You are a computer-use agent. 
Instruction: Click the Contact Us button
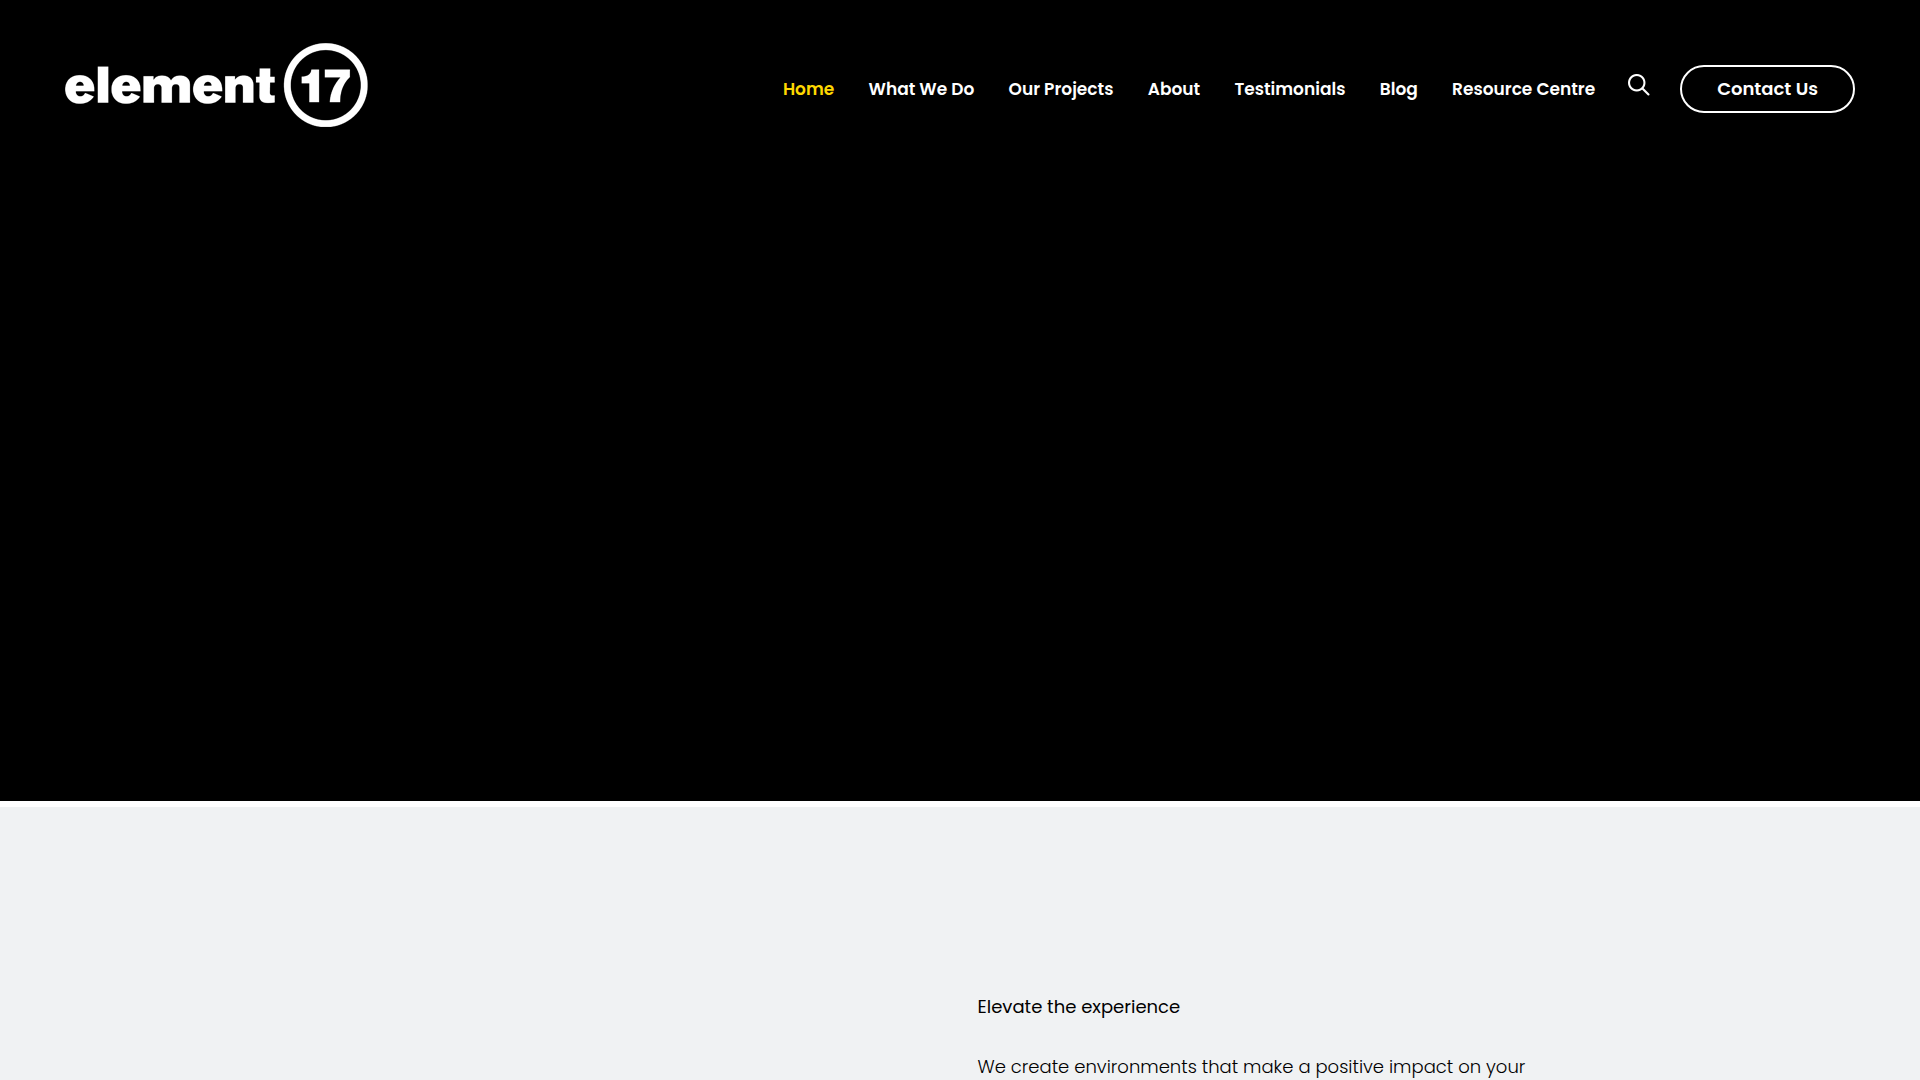coord(1767,89)
